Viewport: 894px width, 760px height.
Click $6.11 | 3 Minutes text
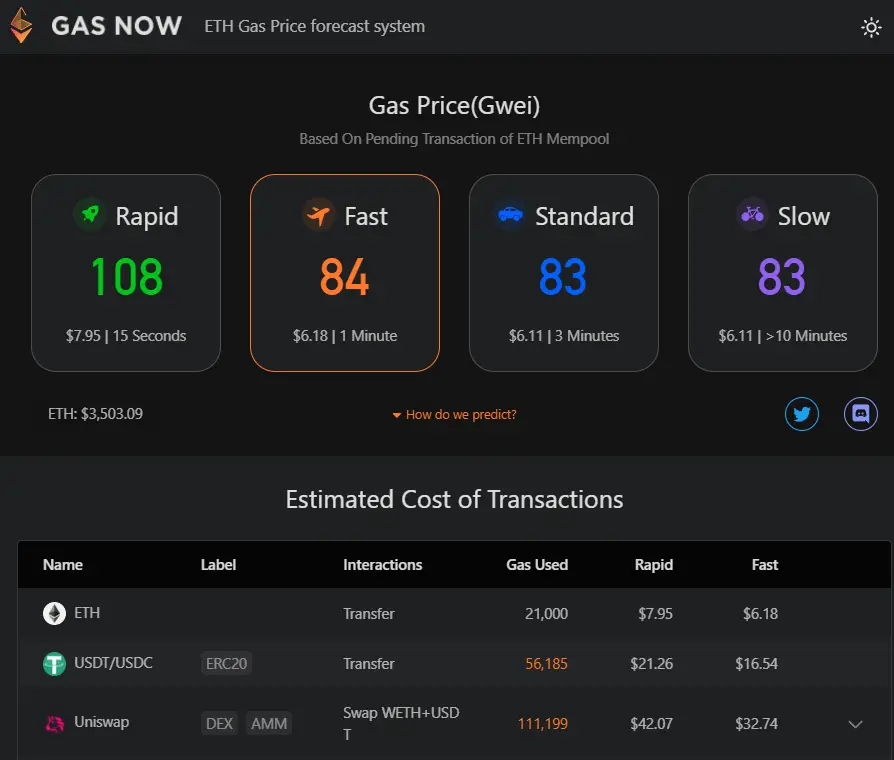pos(564,336)
